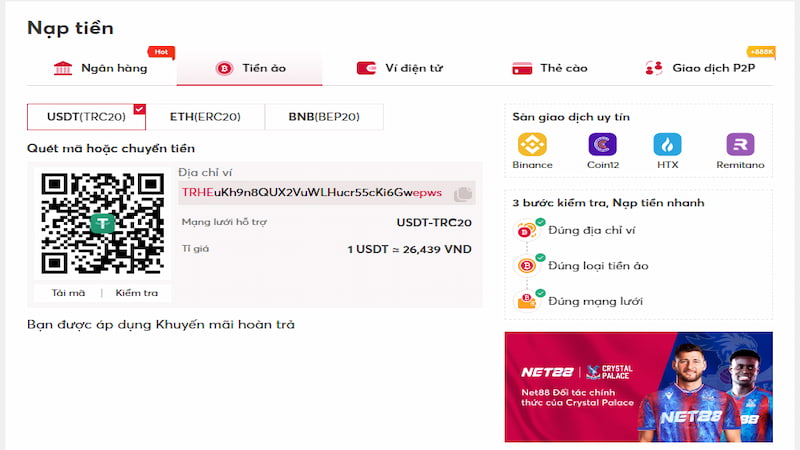This screenshot has height=450, width=800.
Task: Click the Quét mã hoặc chuyển tiền heading
Action: [111, 148]
